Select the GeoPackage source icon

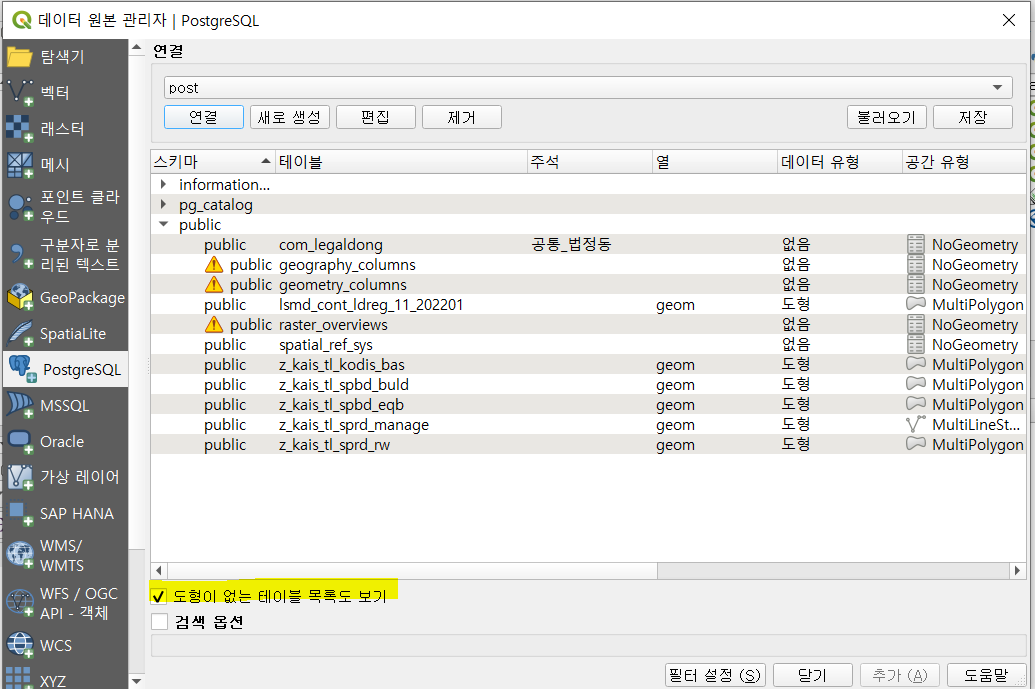click(x=19, y=297)
